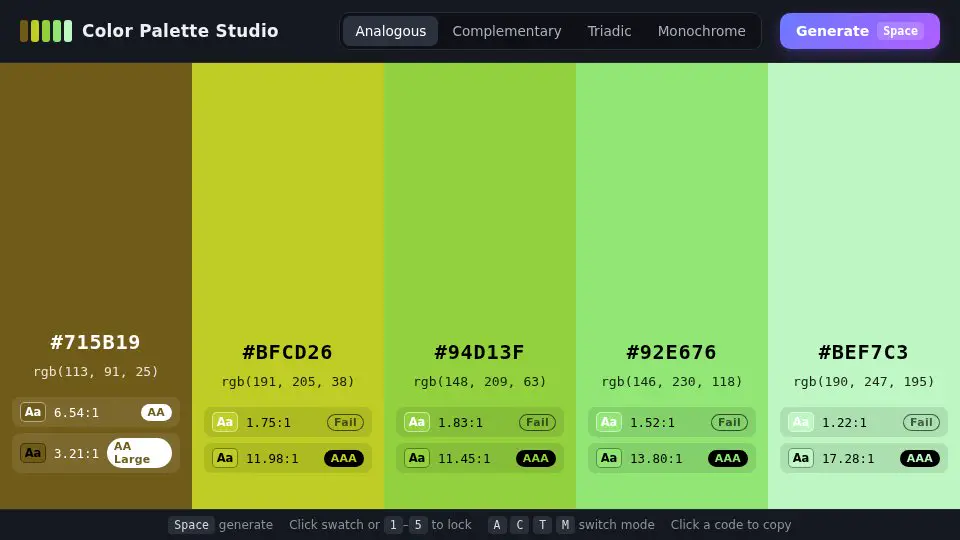Click AAA badge next to 13.80:1
The width and height of the screenshot is (960, 540).
(x=727, y=458)
